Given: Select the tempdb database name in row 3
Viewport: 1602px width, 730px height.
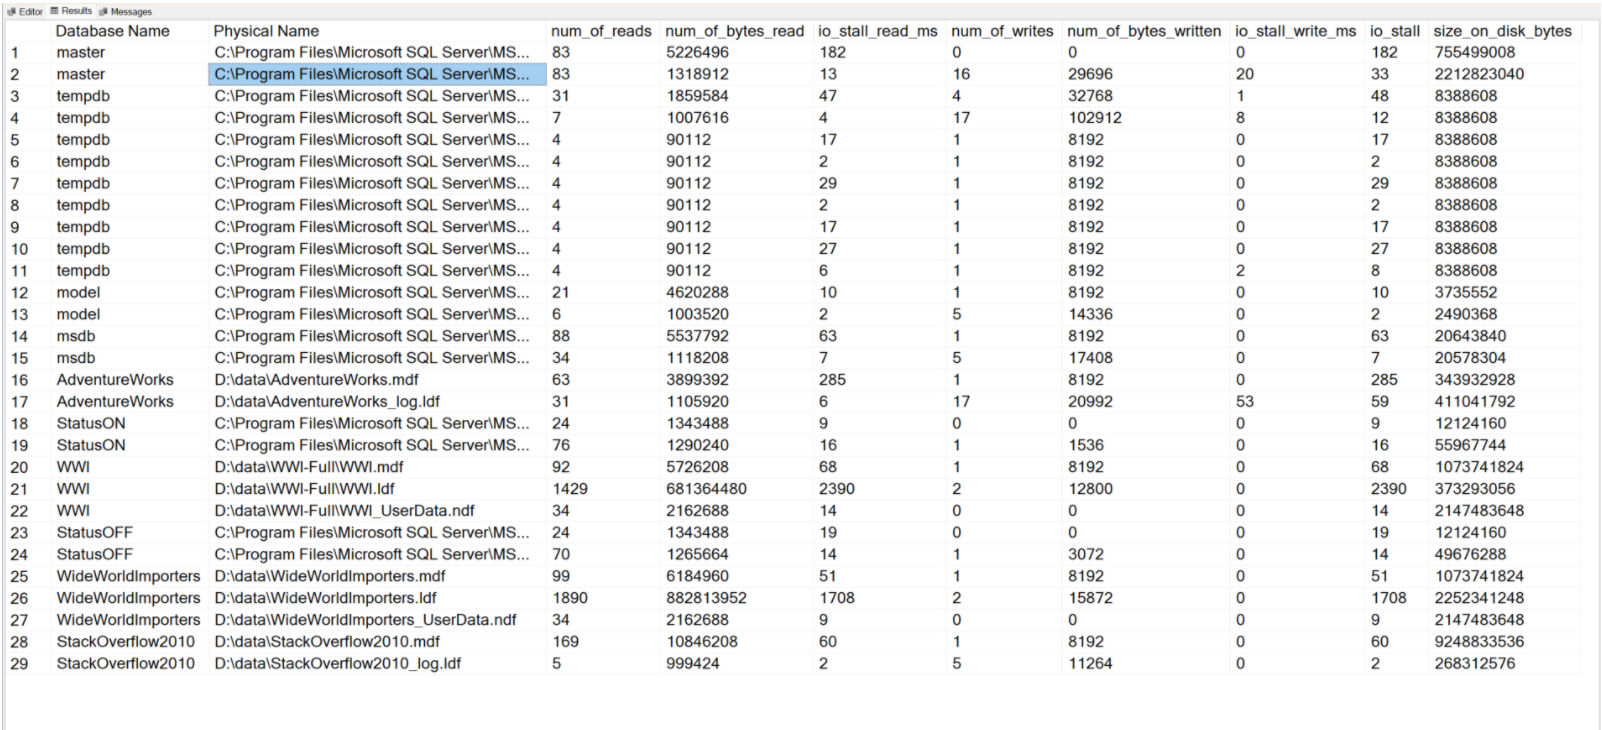Looking at the screenshot, I should [83, 96].
